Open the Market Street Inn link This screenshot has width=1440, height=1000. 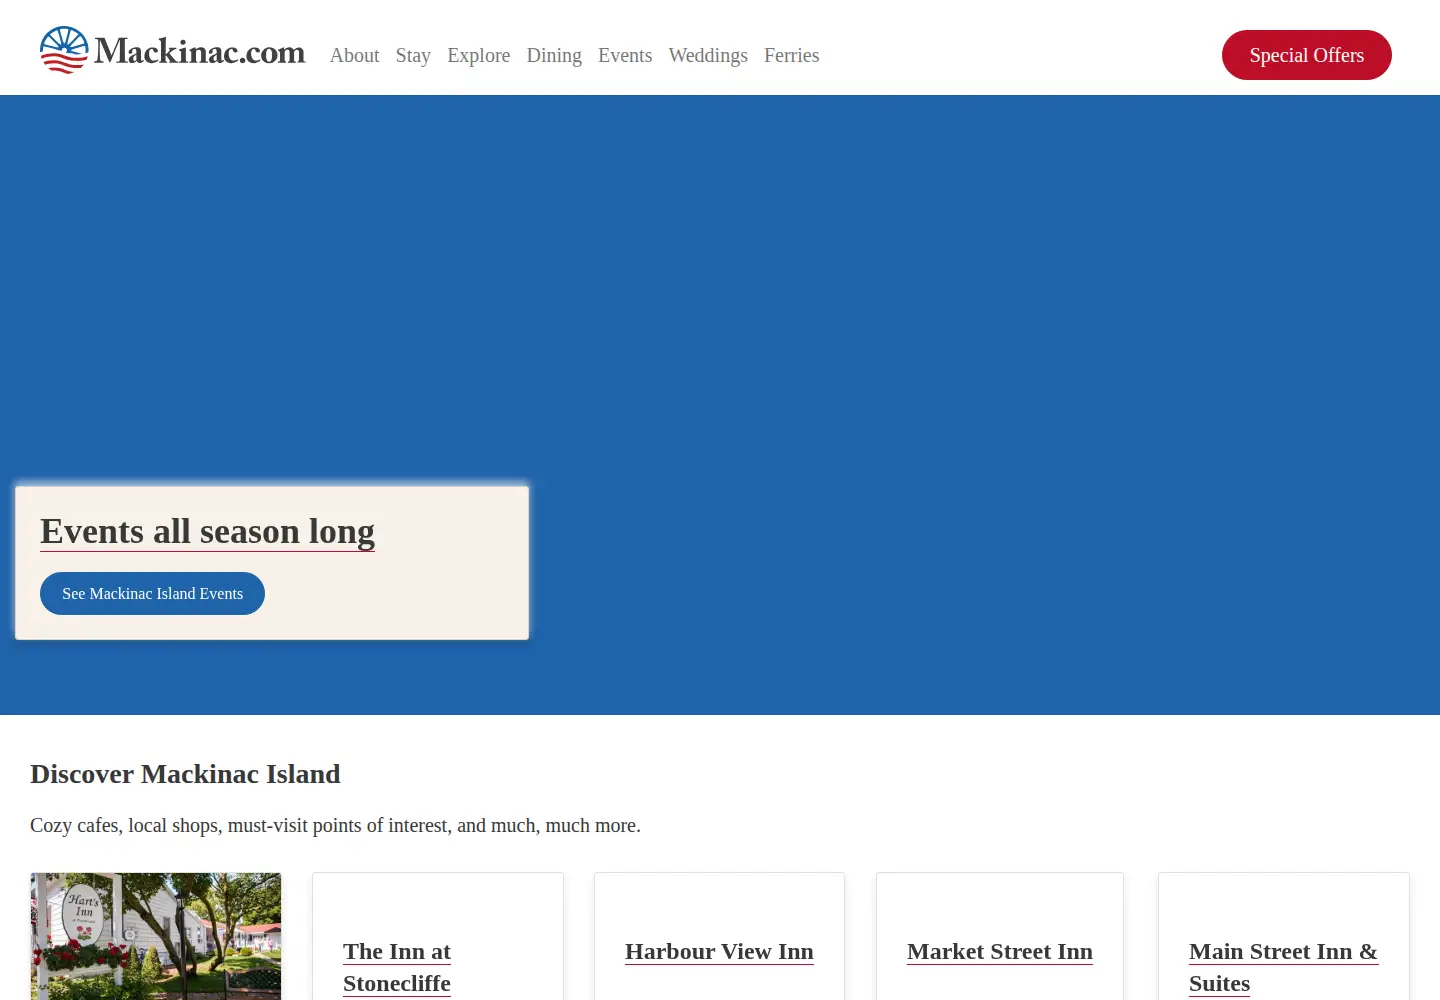[x=1000, y=951]
